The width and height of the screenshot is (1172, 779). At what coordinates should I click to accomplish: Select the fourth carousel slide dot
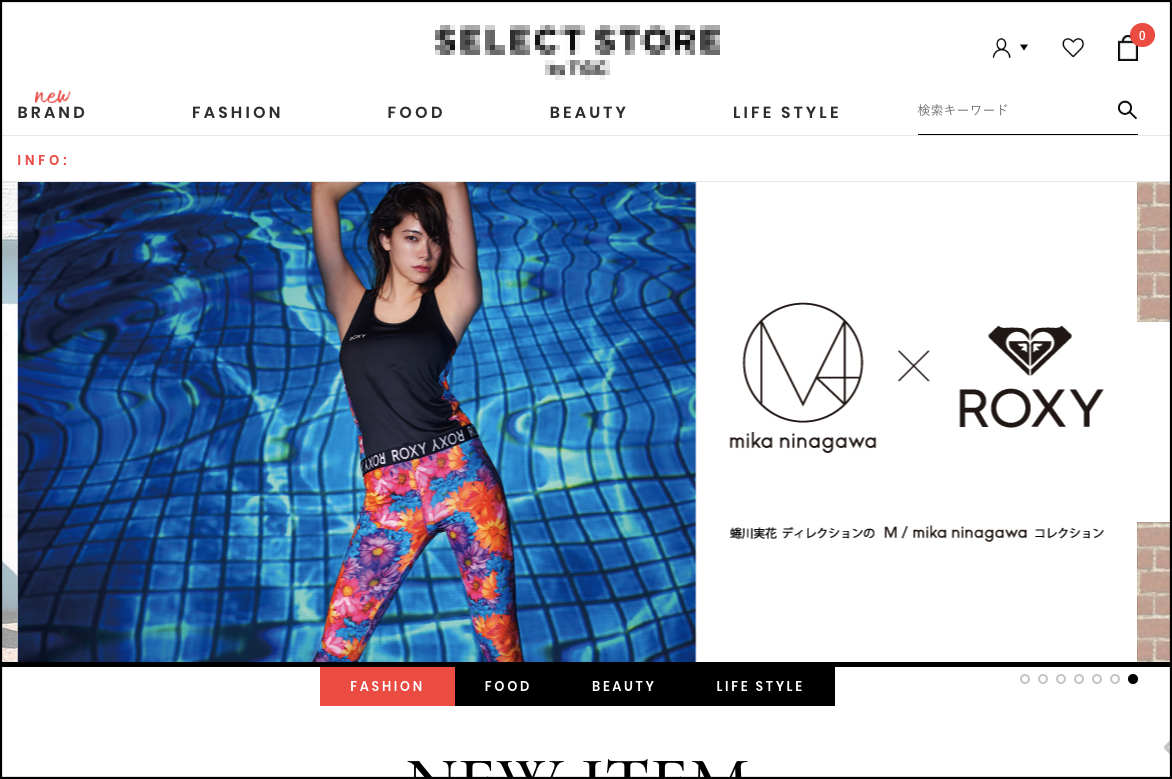coord(1079,679)
